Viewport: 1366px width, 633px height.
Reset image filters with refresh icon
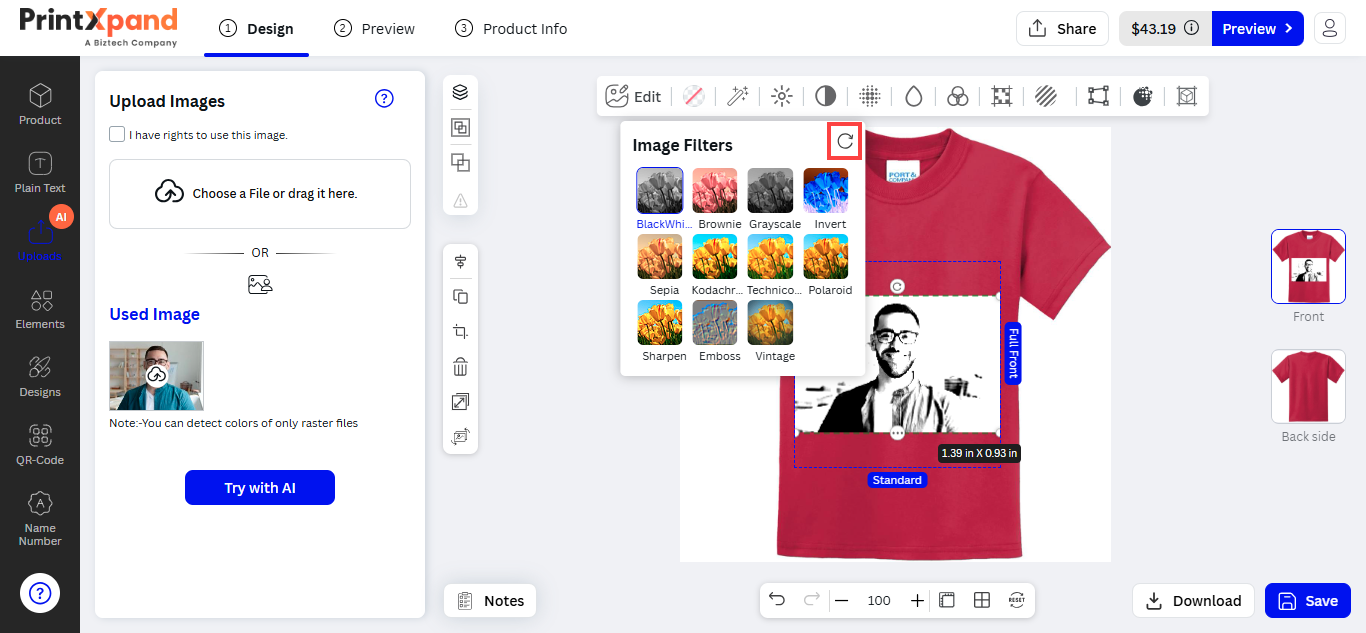pyautogui.click(x=845, y=142)
